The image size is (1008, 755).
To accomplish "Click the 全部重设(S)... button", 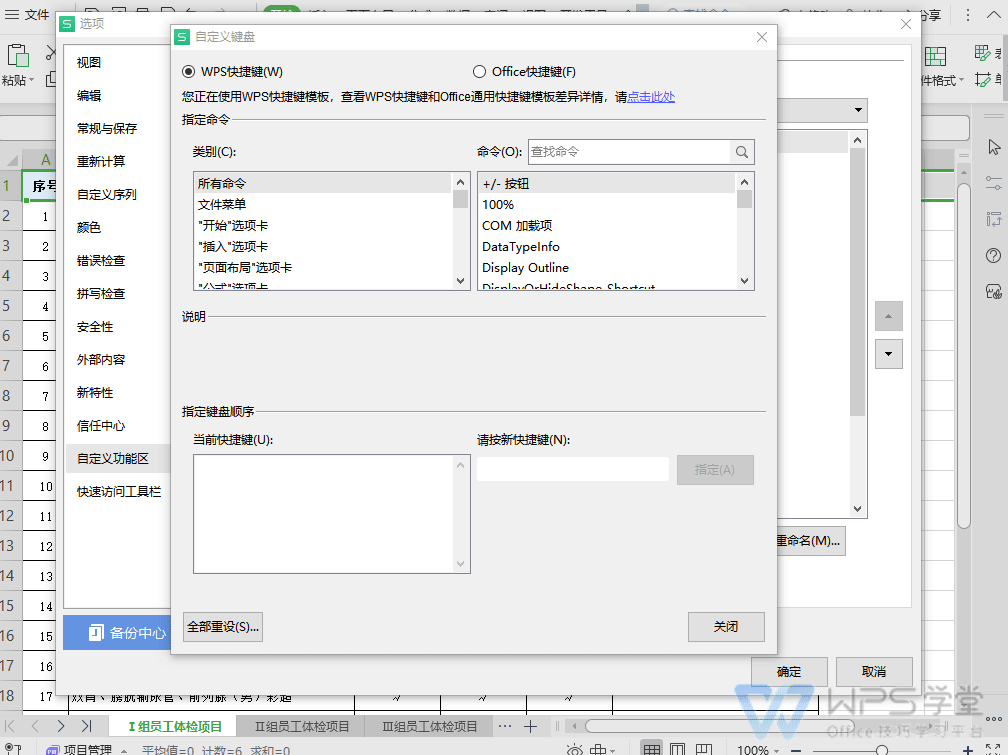I will (x=223, y=627).
